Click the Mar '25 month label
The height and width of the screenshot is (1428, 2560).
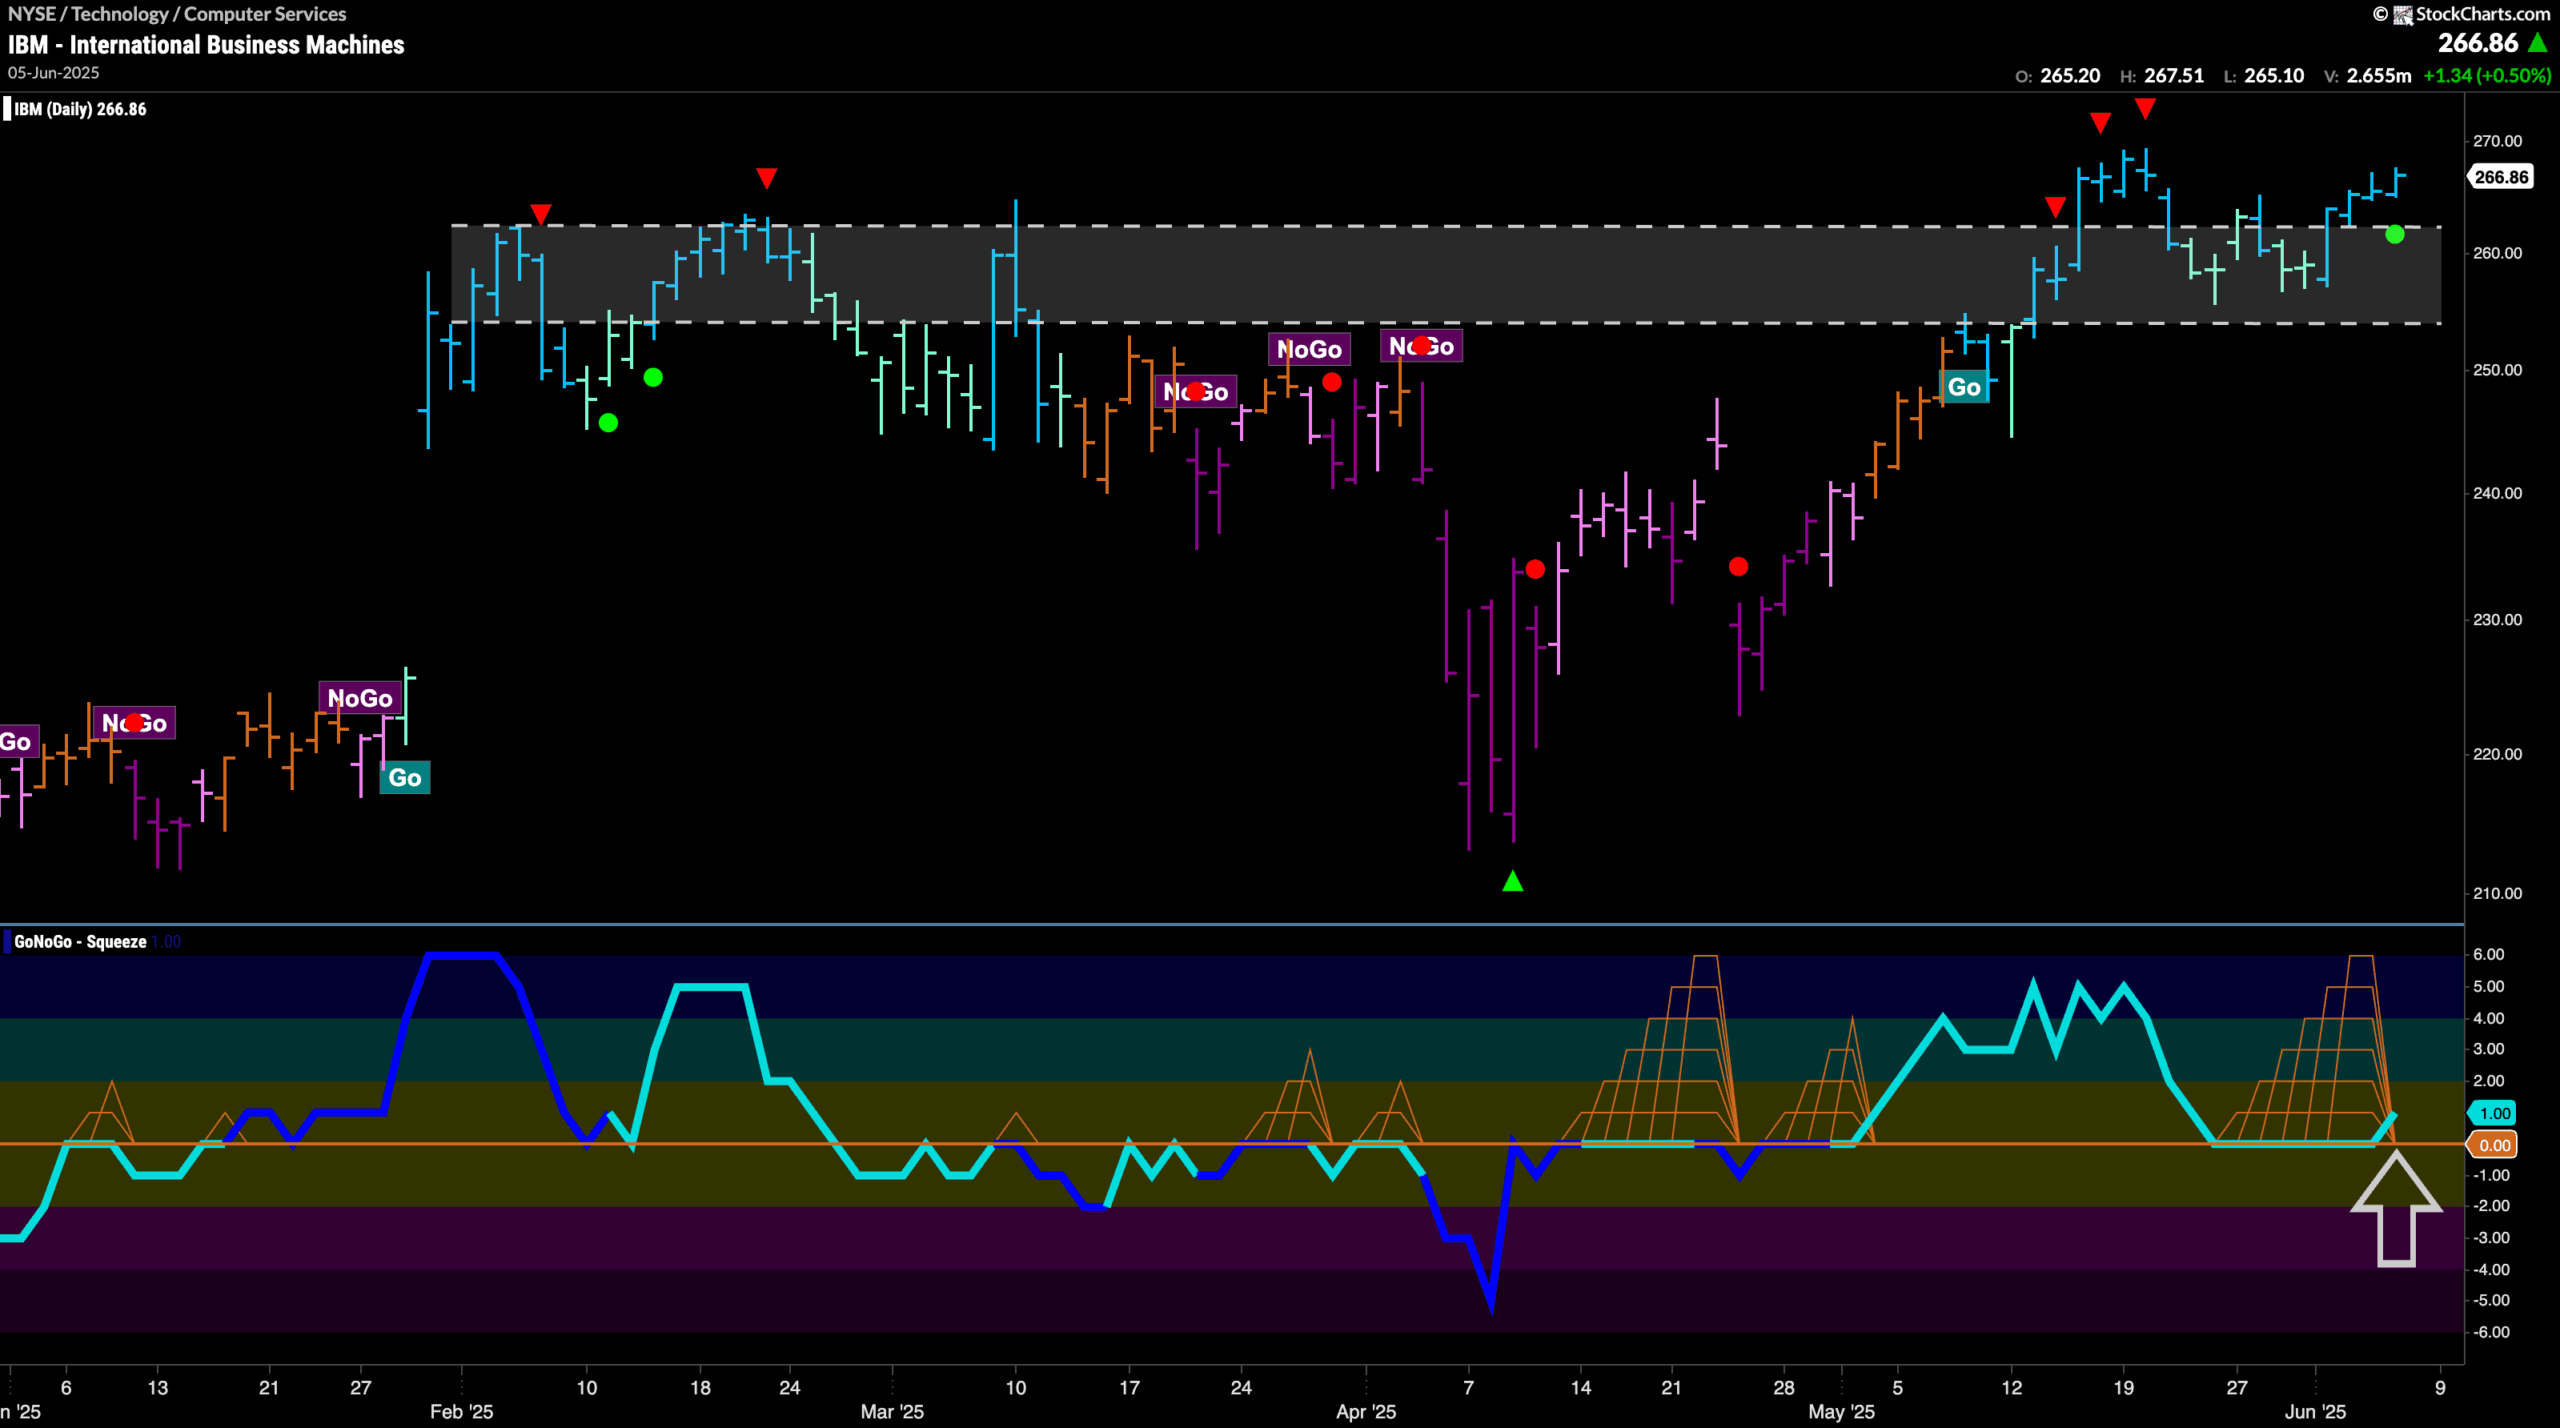coord(892,1412)
